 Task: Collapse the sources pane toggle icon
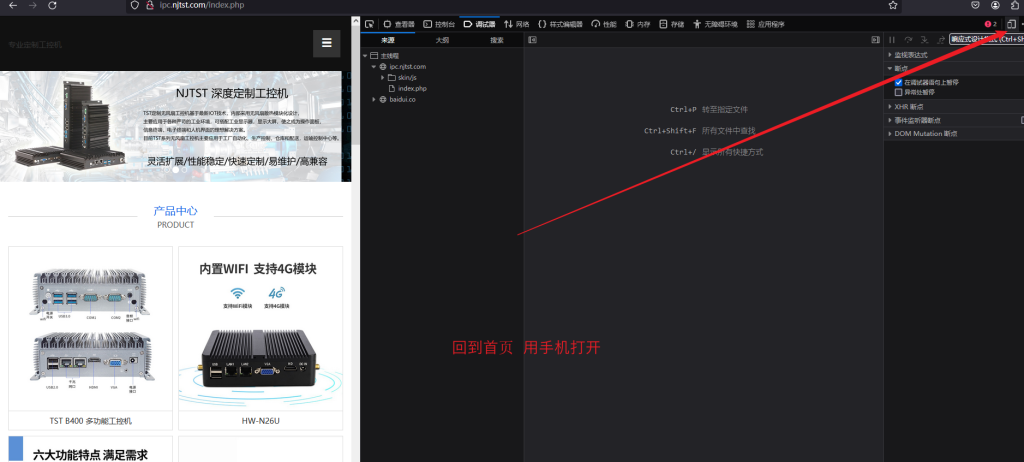(x=533, y=40)
